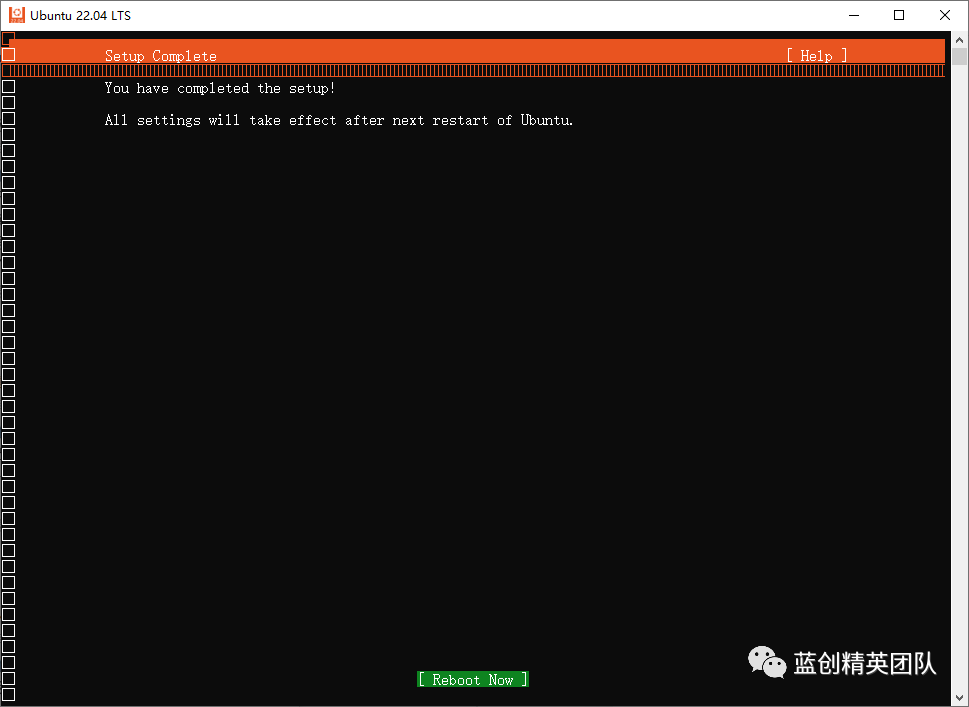Viewport: 969px width, 707px height.
Task: Close the Ubuntu 22.04 LTS window
Action: pos(945,15)
